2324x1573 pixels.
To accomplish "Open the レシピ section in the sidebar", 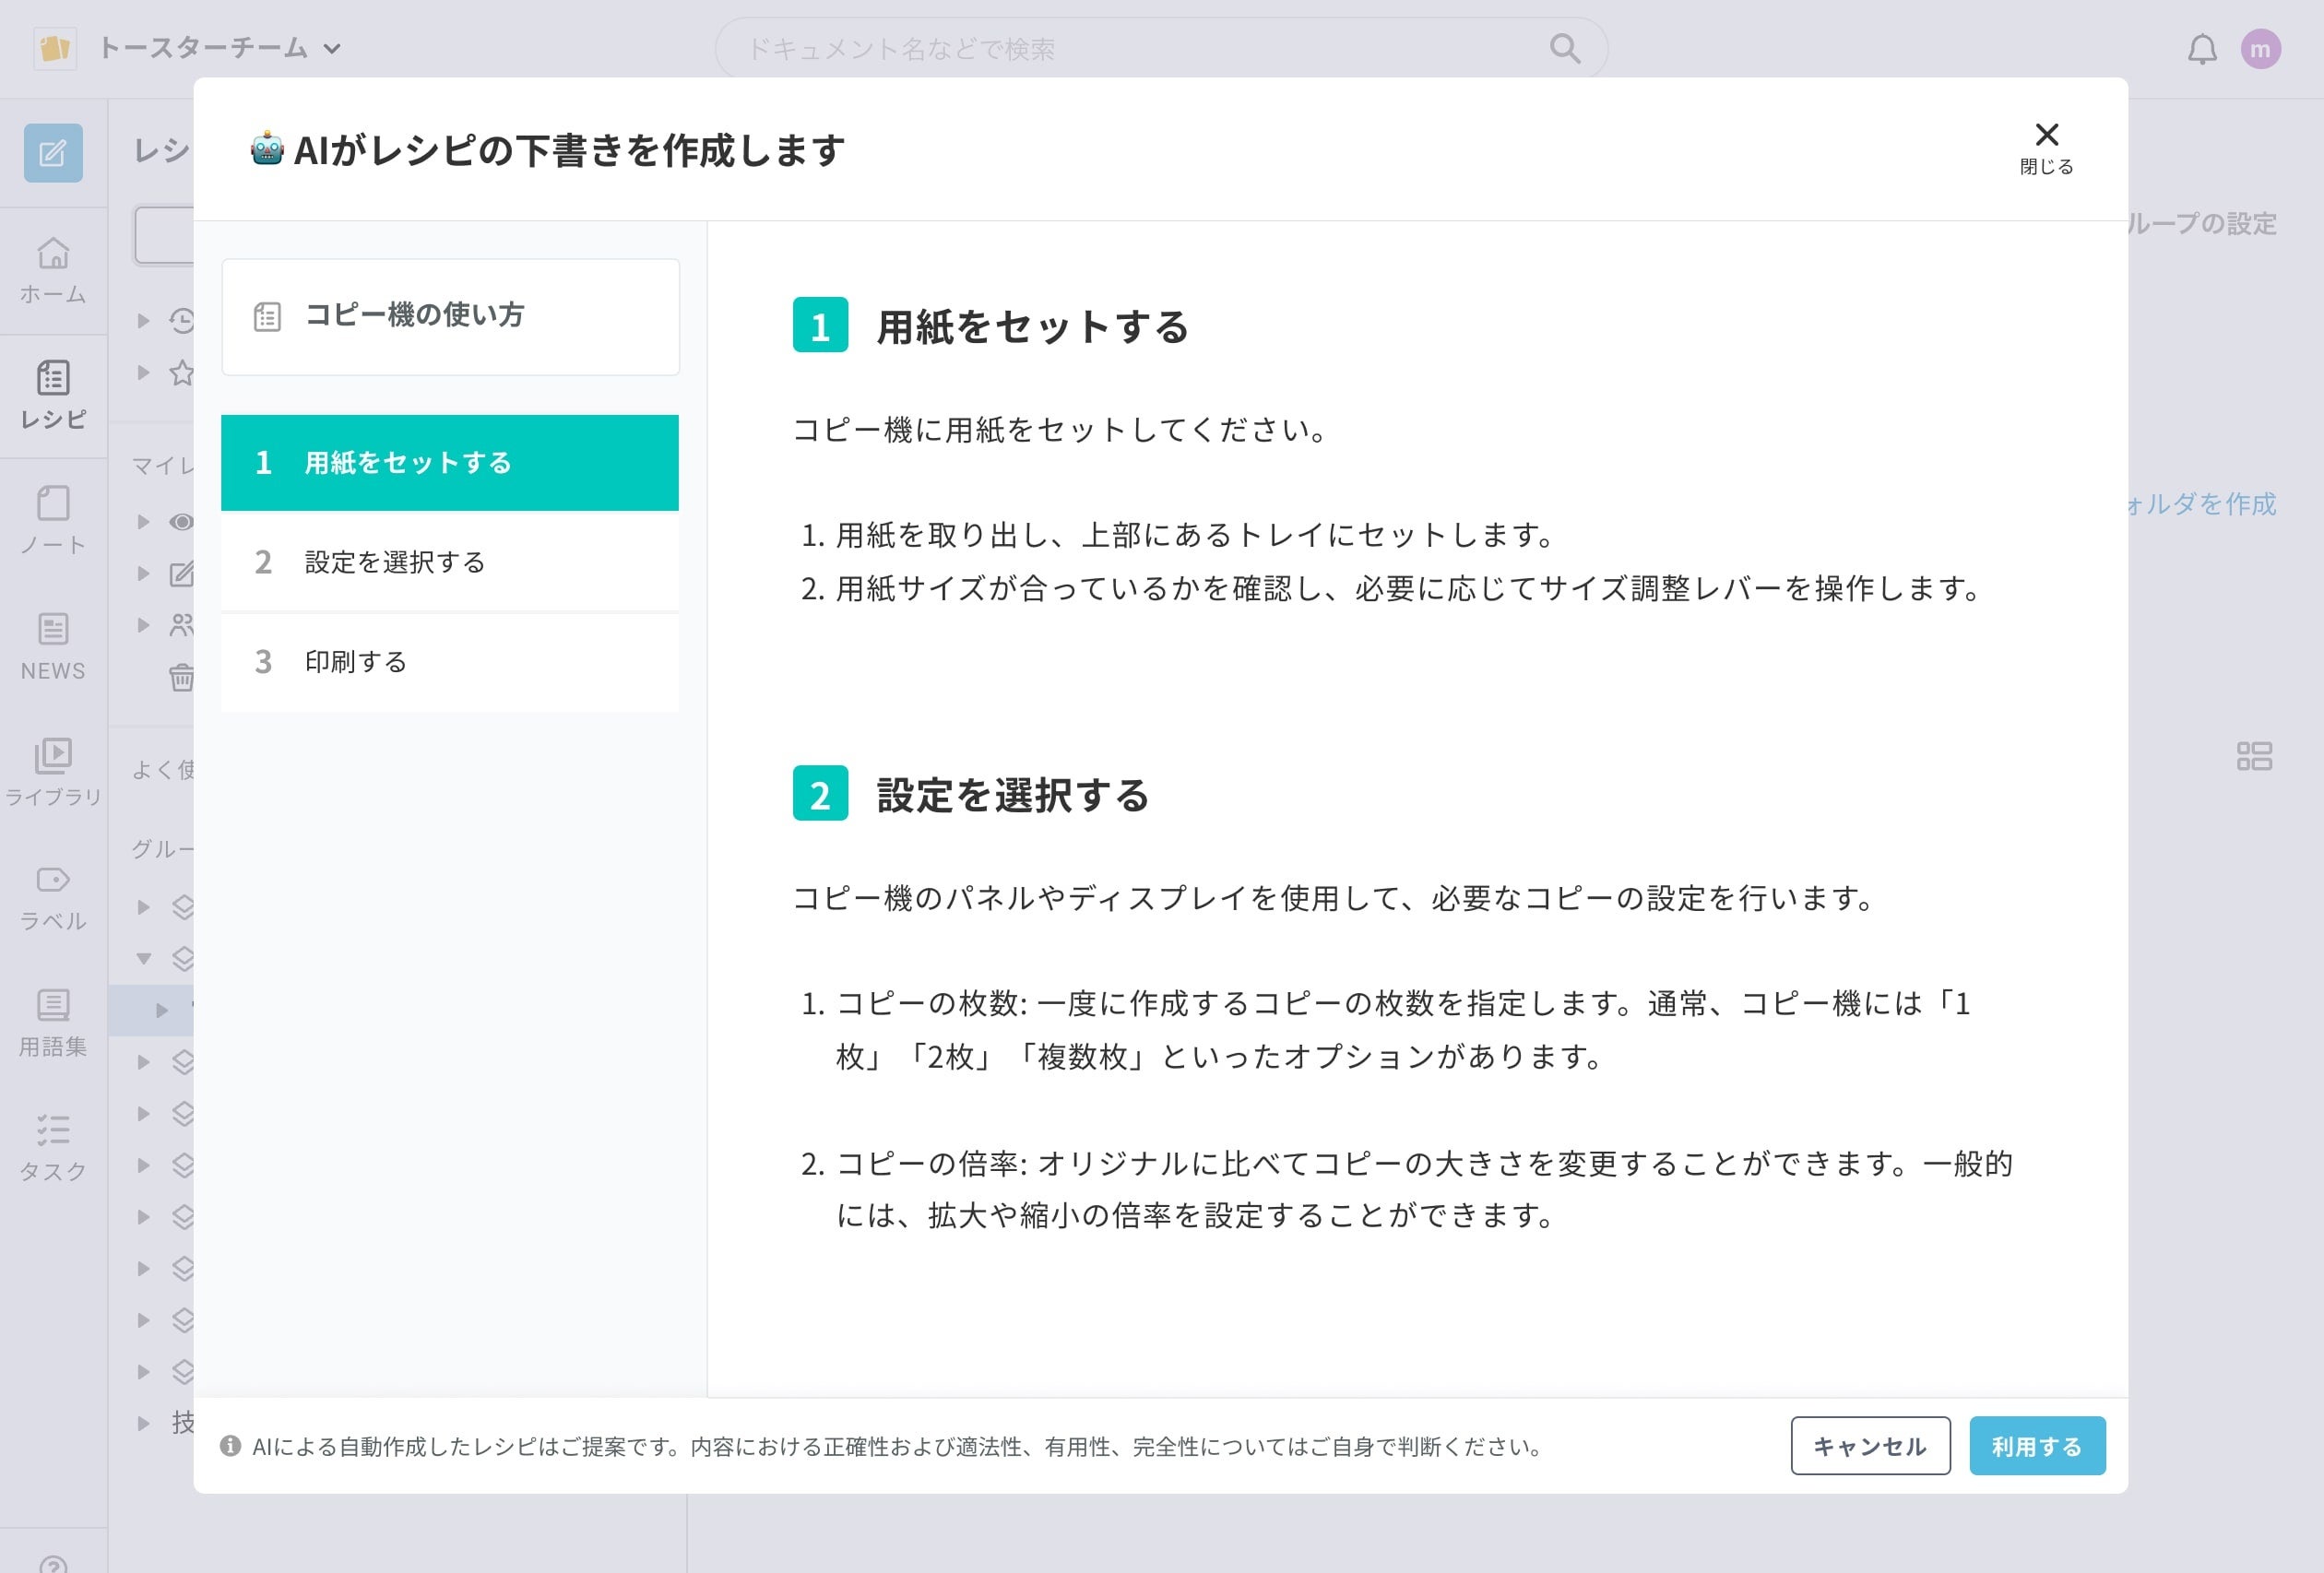I will pos(52,395).
